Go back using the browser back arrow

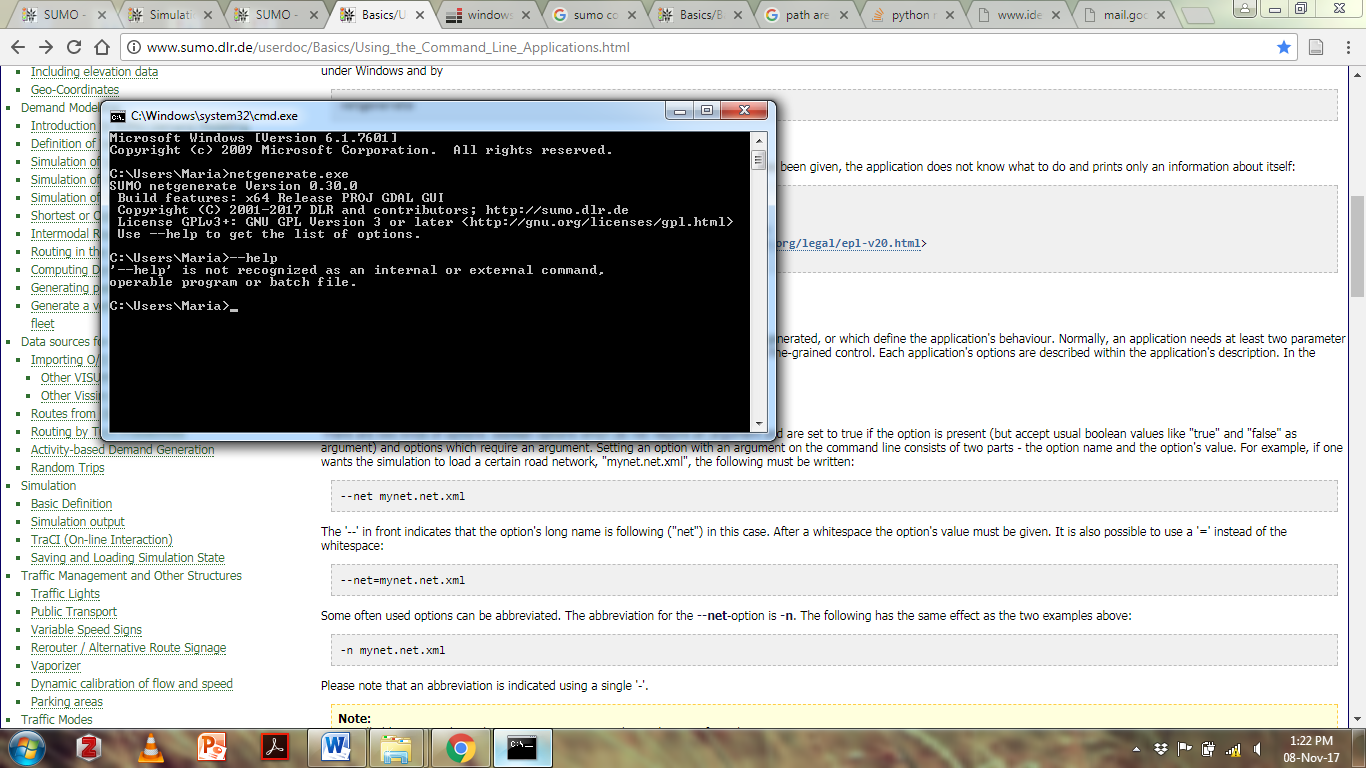coord(19,47)
